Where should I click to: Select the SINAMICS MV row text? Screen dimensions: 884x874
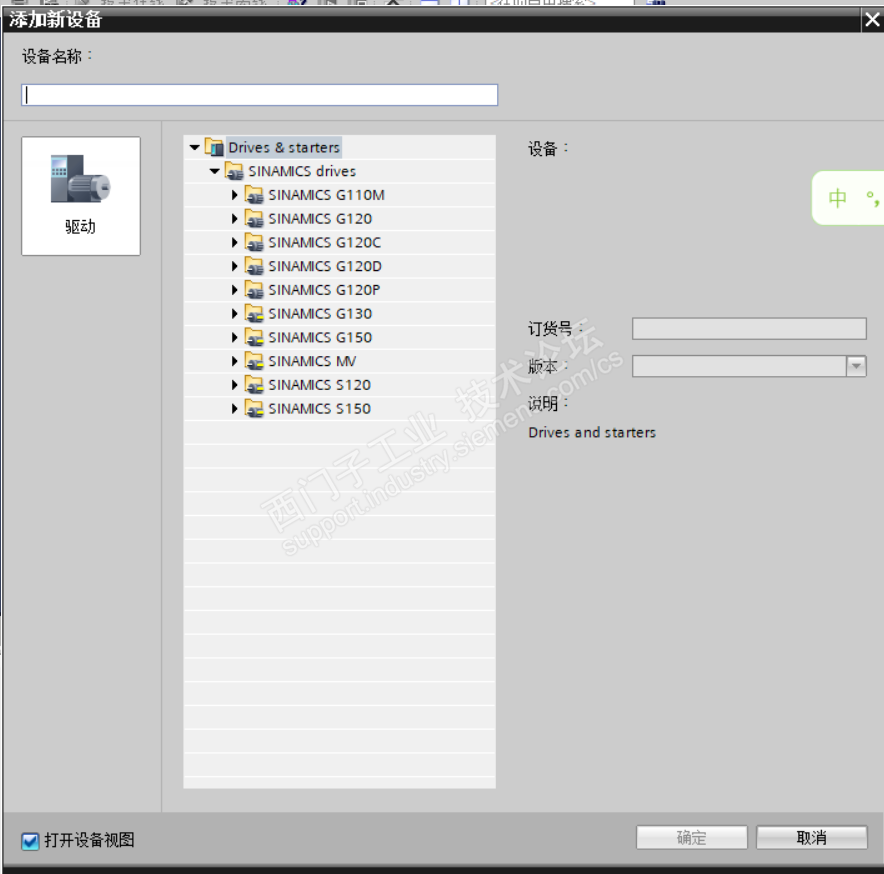(x=312, y=361)
